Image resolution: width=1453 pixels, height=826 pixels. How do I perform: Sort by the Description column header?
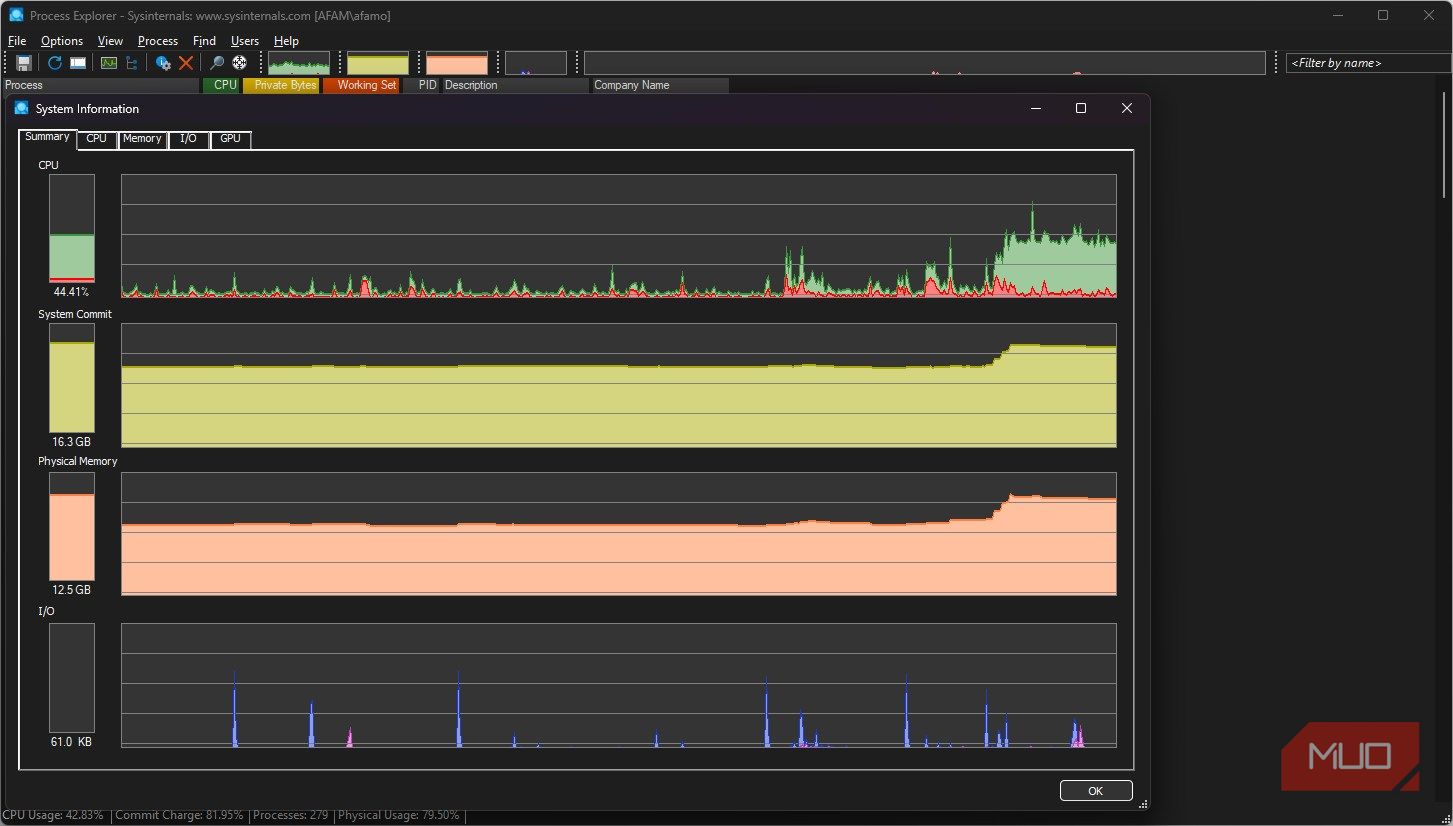(516, 86)
